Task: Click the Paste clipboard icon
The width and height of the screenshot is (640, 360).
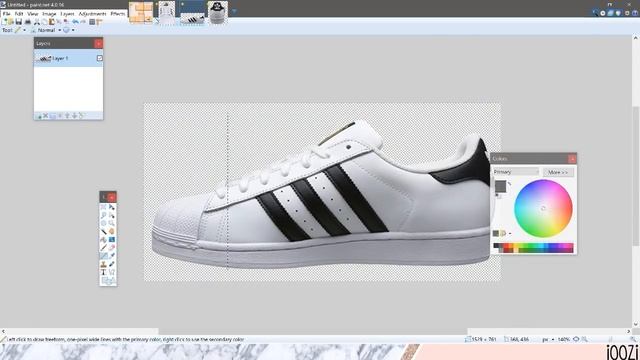Action: (51, 22)
